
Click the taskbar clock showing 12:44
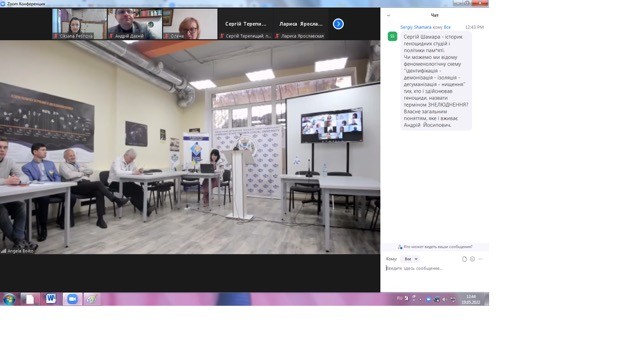pos(471,299)
